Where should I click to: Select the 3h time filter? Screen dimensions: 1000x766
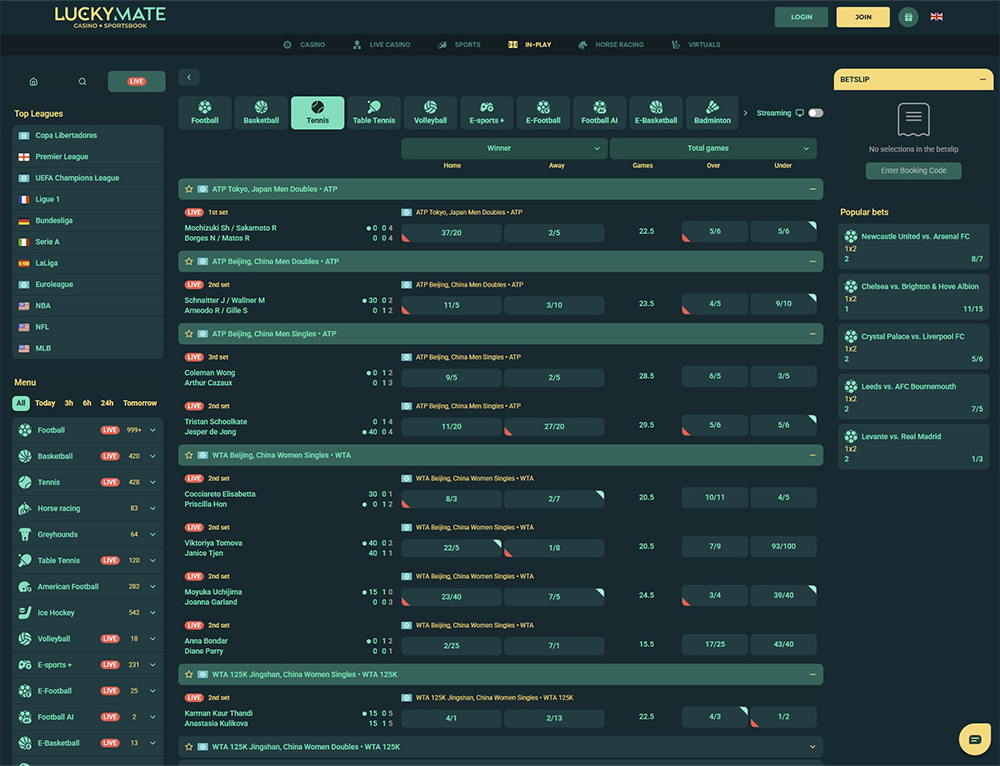click(x=69, y=403)
